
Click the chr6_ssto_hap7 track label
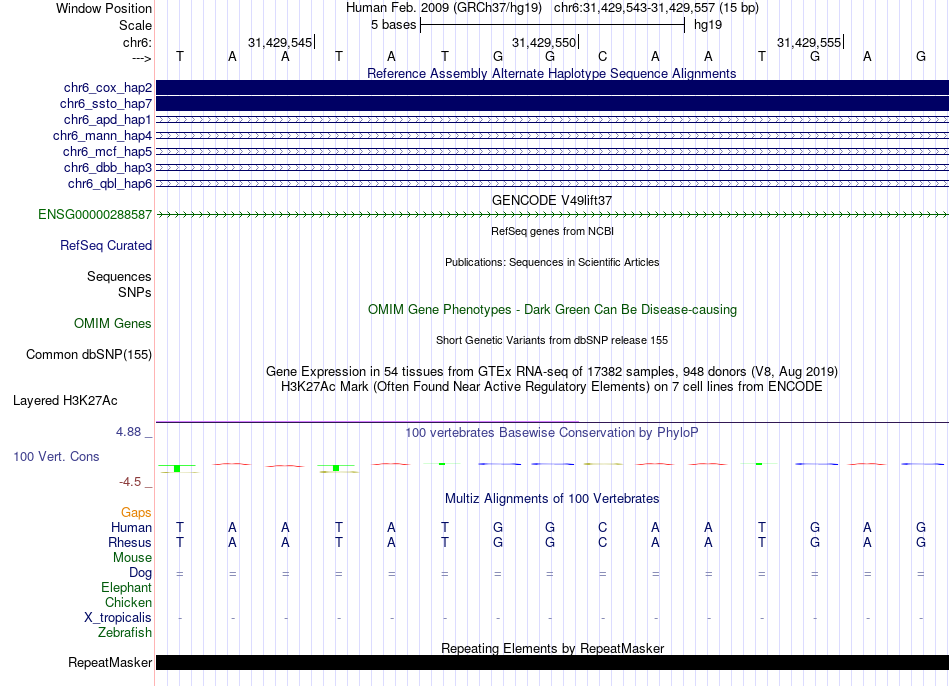point(106,104)
